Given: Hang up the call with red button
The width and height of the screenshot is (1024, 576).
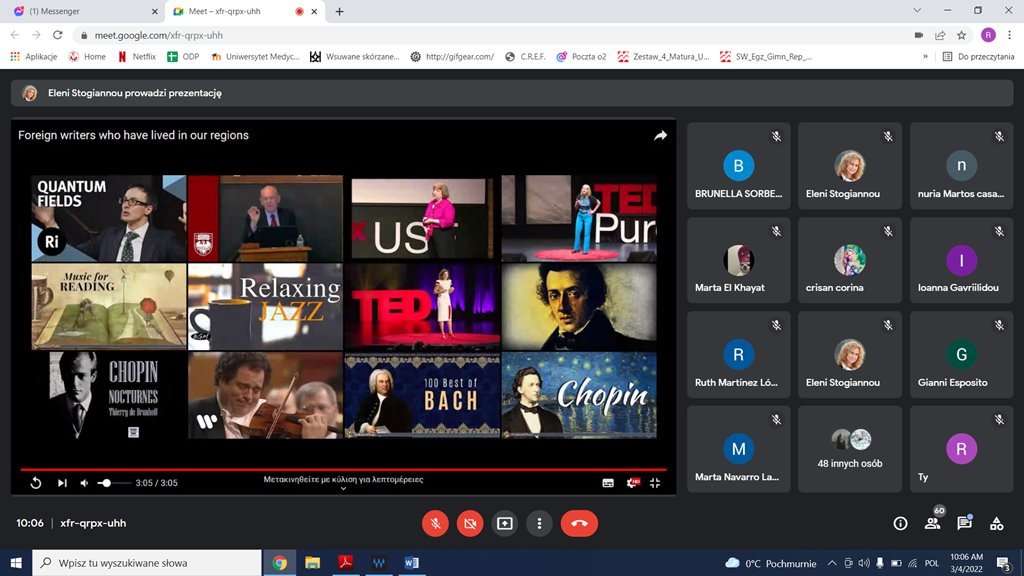Looking at the screenshot, I should tap(579, 523).
